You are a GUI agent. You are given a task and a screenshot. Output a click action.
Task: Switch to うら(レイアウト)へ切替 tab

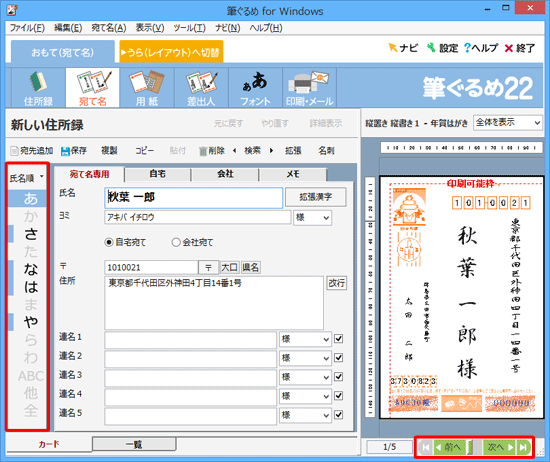coord(171,52)
